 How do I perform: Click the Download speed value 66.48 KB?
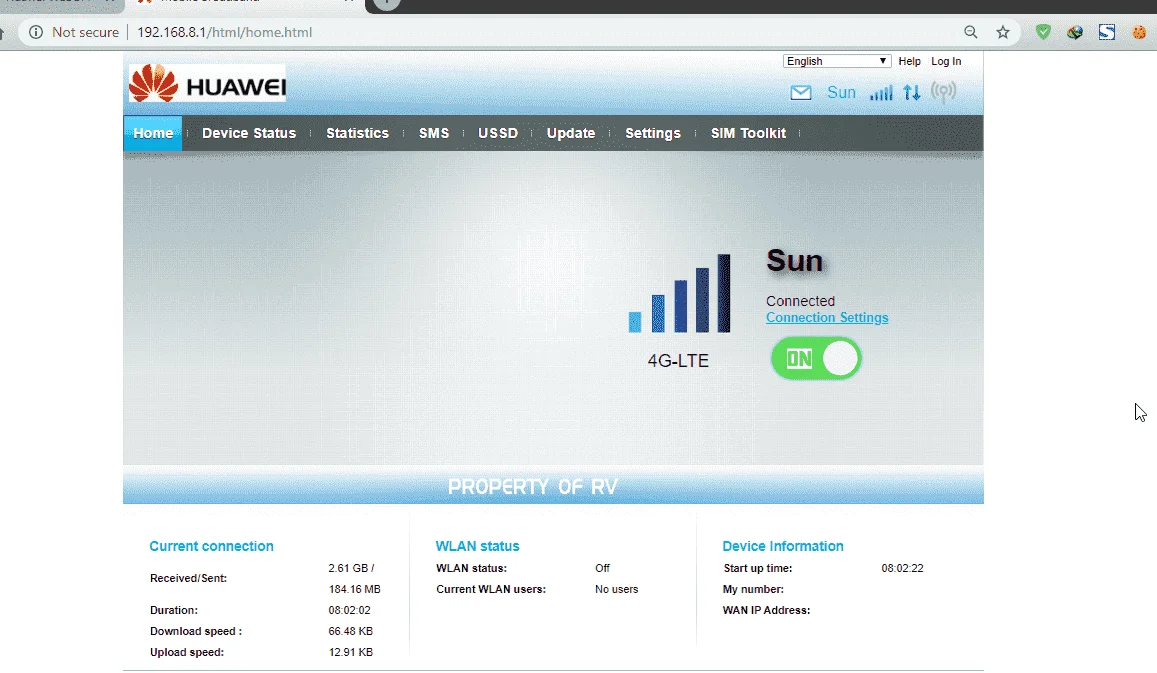point(350,632)
